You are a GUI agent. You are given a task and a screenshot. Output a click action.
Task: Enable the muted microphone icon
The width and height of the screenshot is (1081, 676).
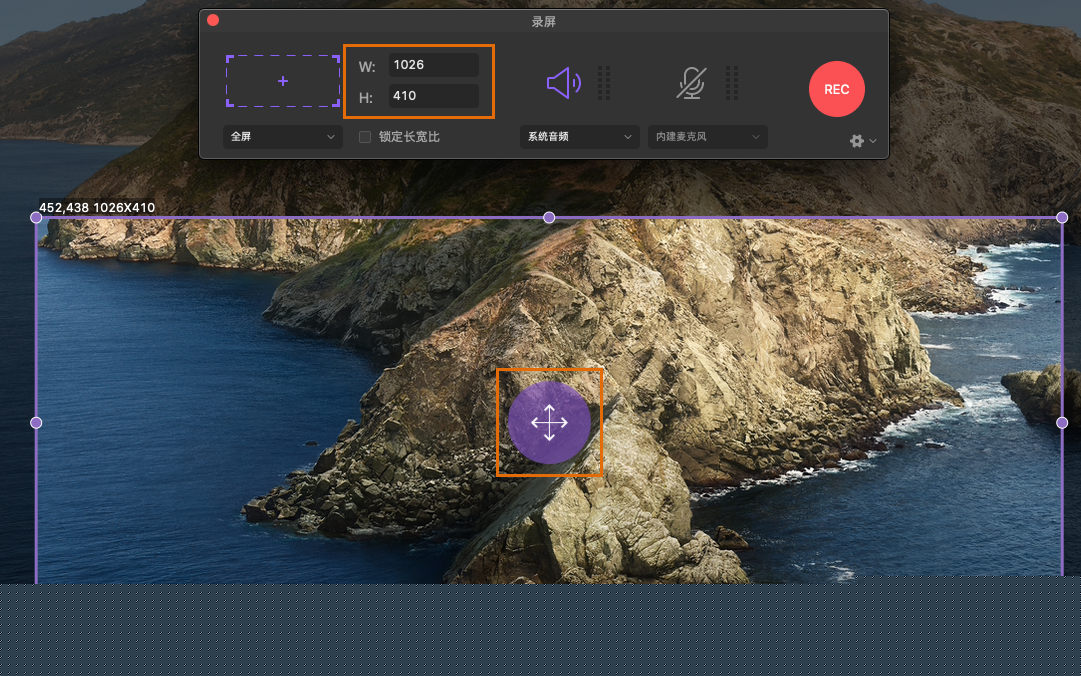pyautogui.click(x=690, y=83)
